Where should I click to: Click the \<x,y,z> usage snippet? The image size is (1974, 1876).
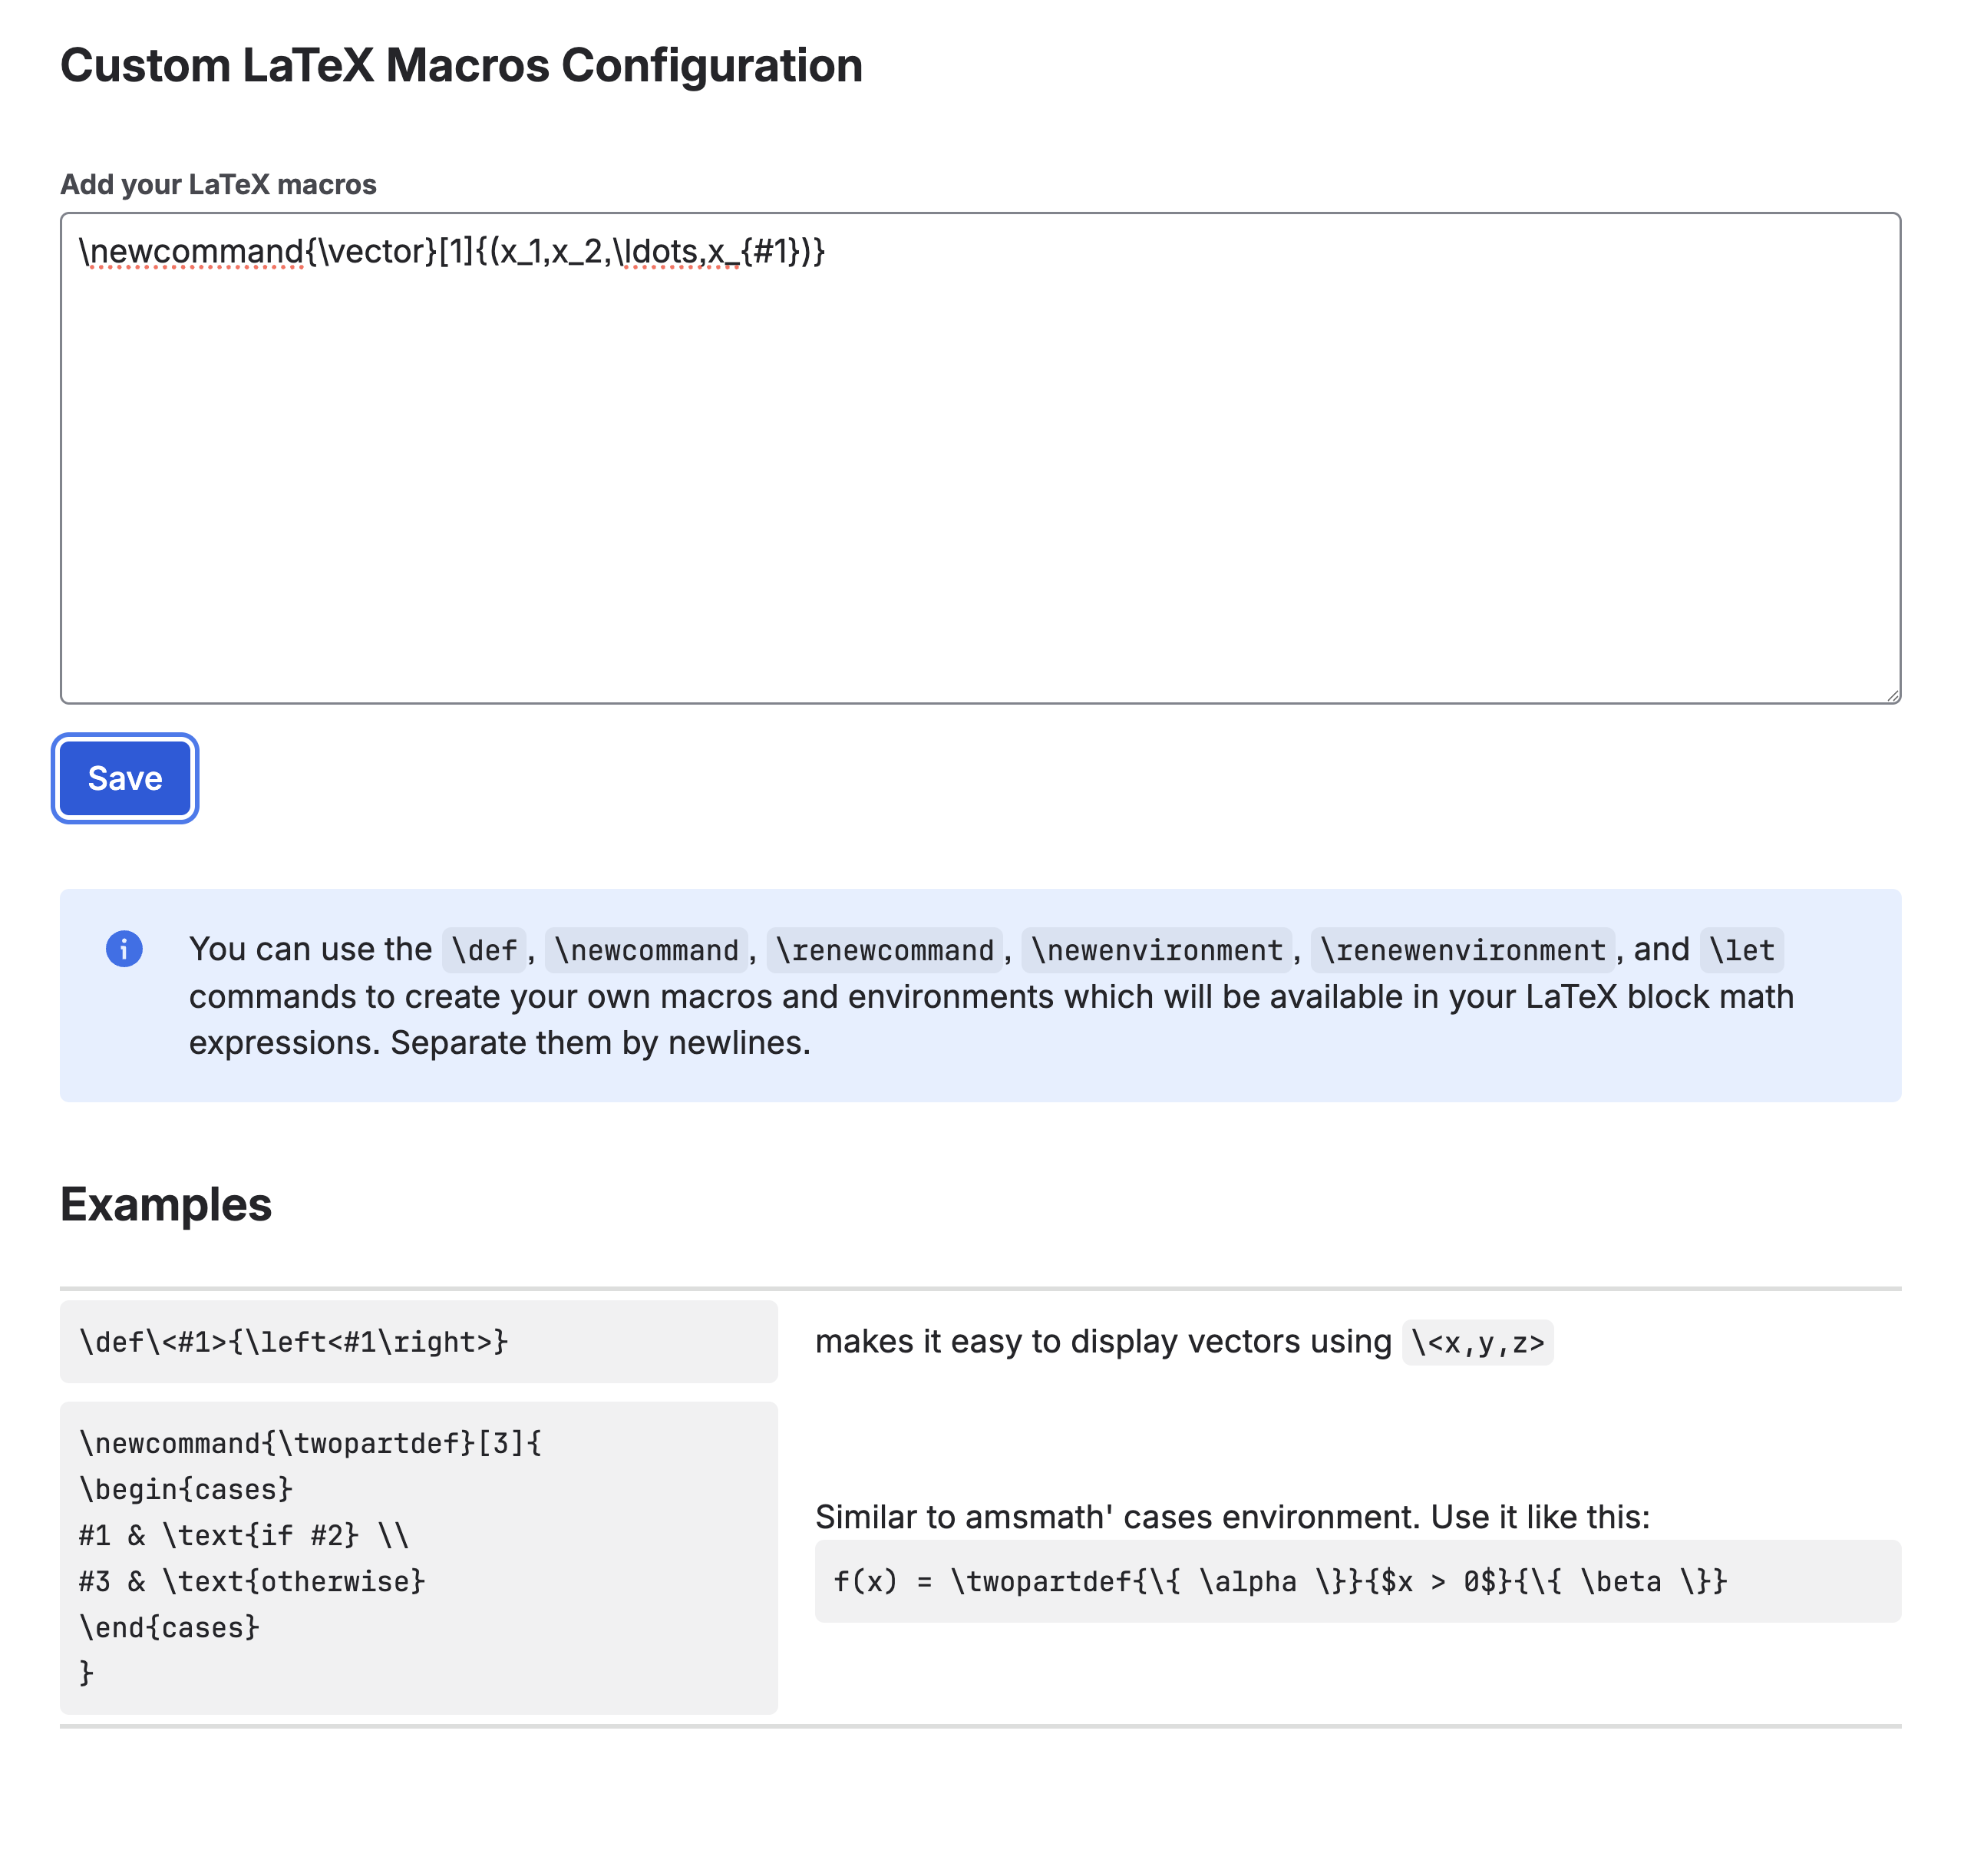(1477, 1342)
